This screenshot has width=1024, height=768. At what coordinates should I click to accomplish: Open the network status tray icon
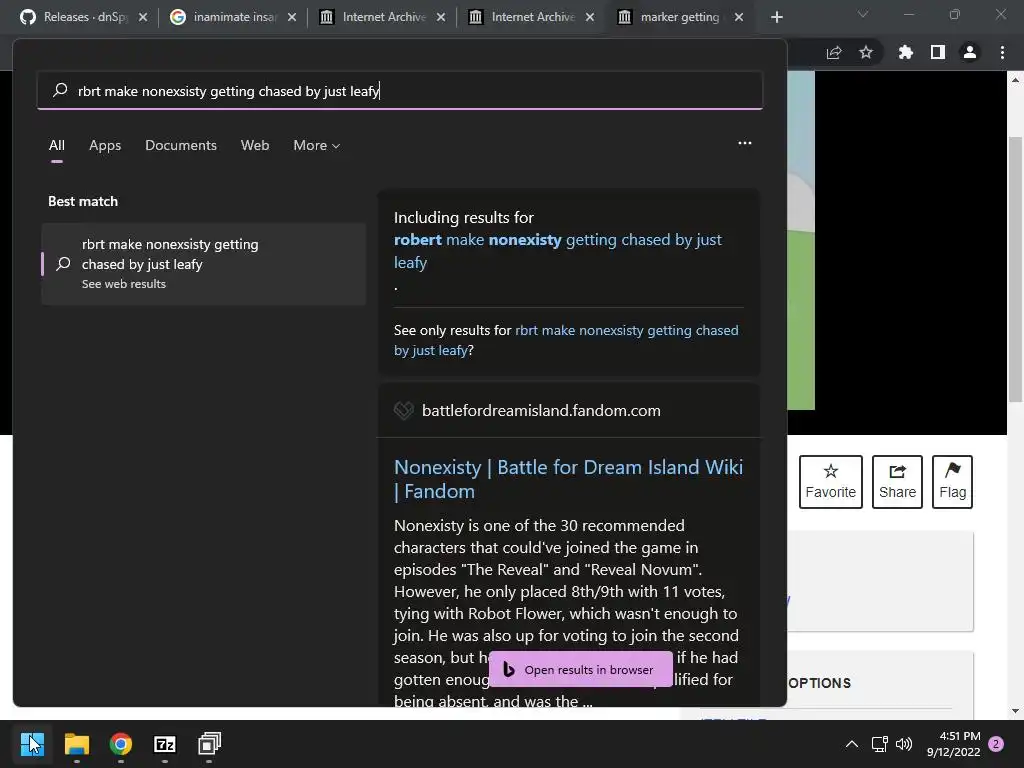(879, 744)
